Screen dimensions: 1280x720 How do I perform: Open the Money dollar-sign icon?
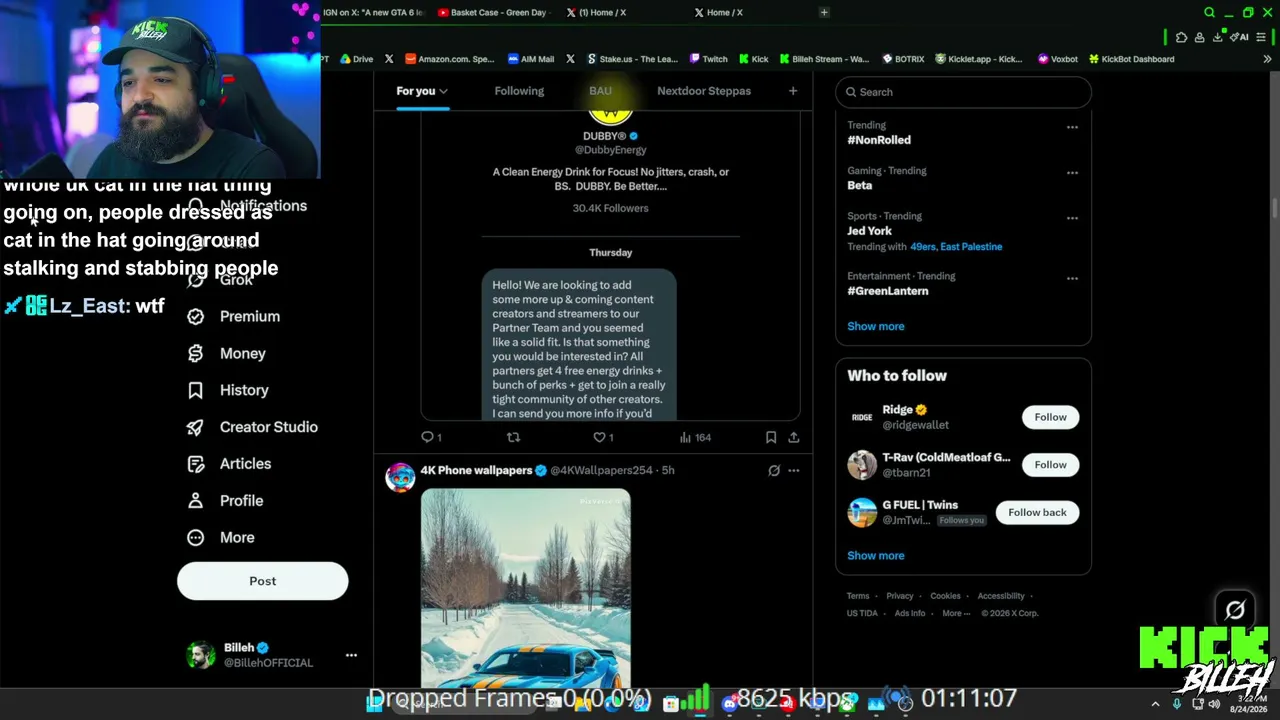coord(195,353)
